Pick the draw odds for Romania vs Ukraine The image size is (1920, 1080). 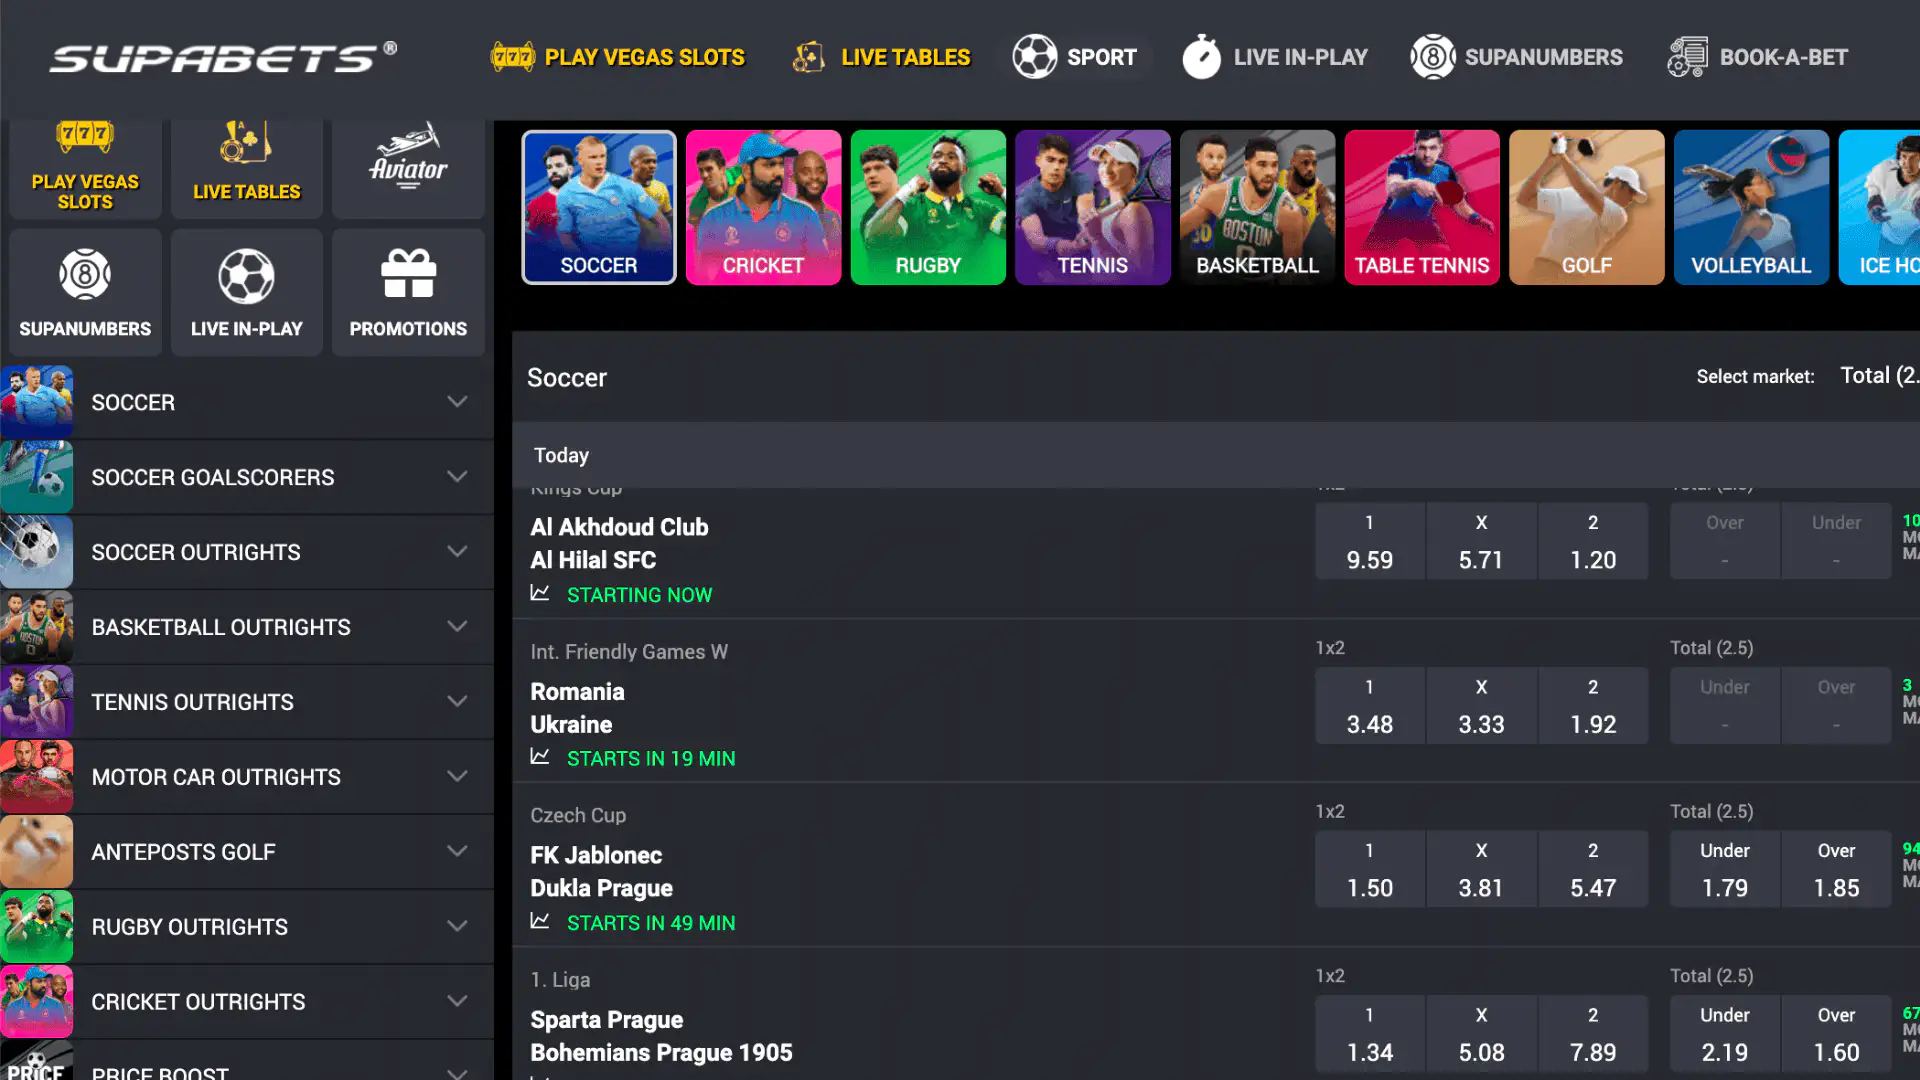1481,705
